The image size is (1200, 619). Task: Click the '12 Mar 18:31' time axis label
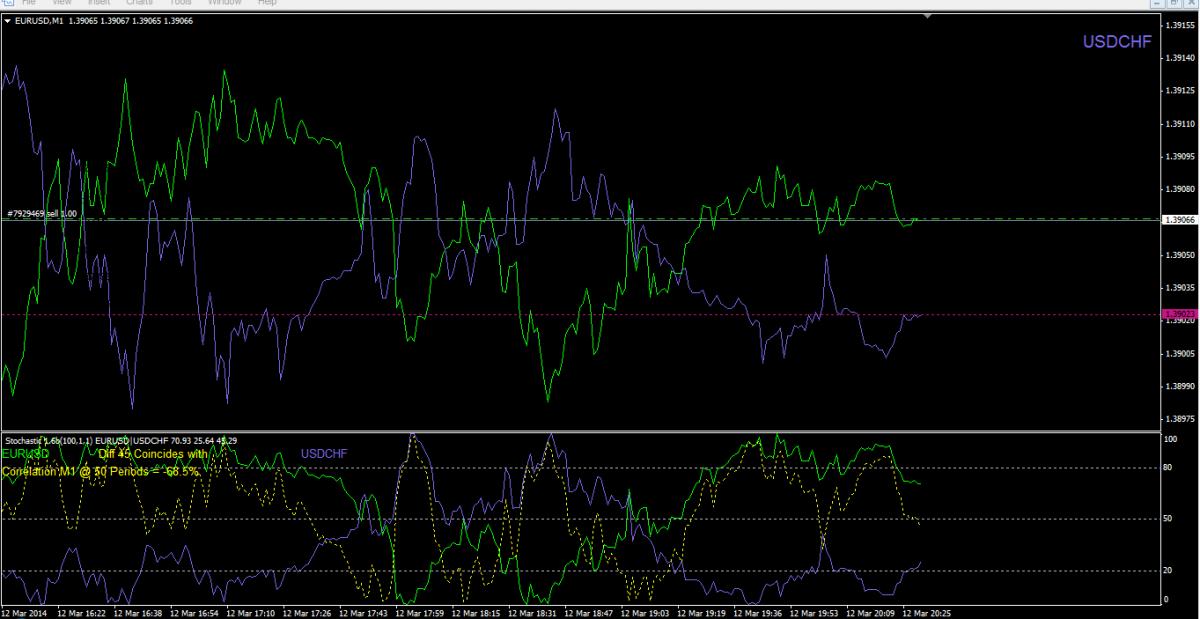point(535,612)
